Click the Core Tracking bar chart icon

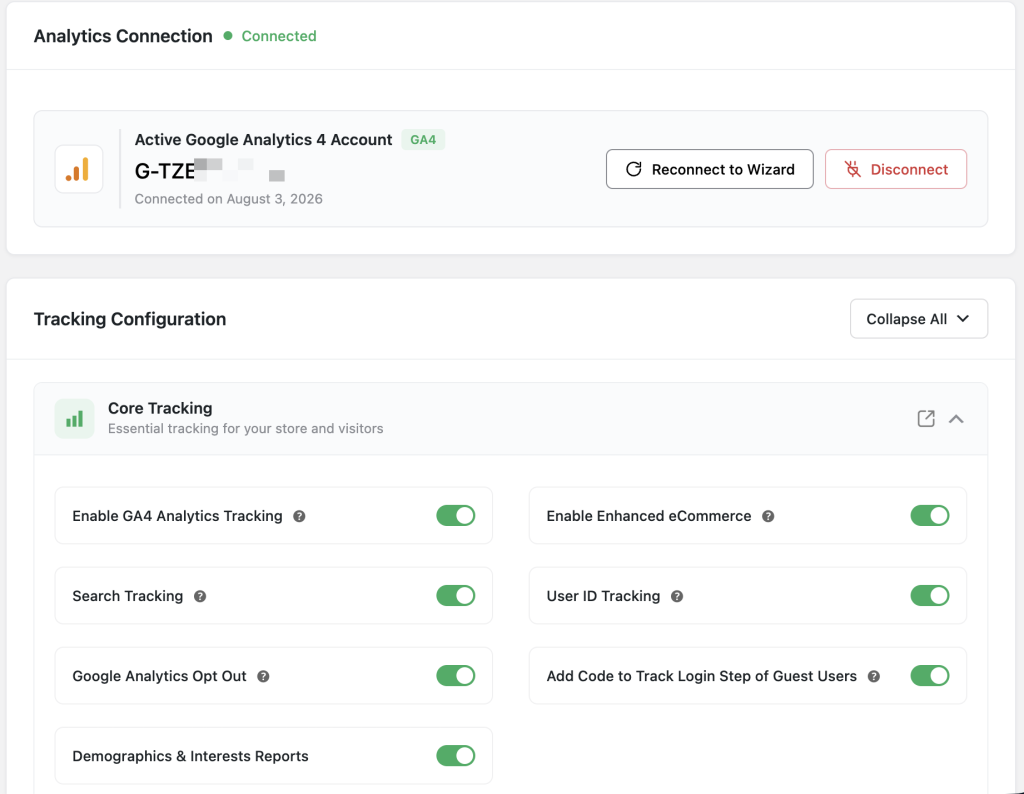pyautogui.click(x=74, y=419)
